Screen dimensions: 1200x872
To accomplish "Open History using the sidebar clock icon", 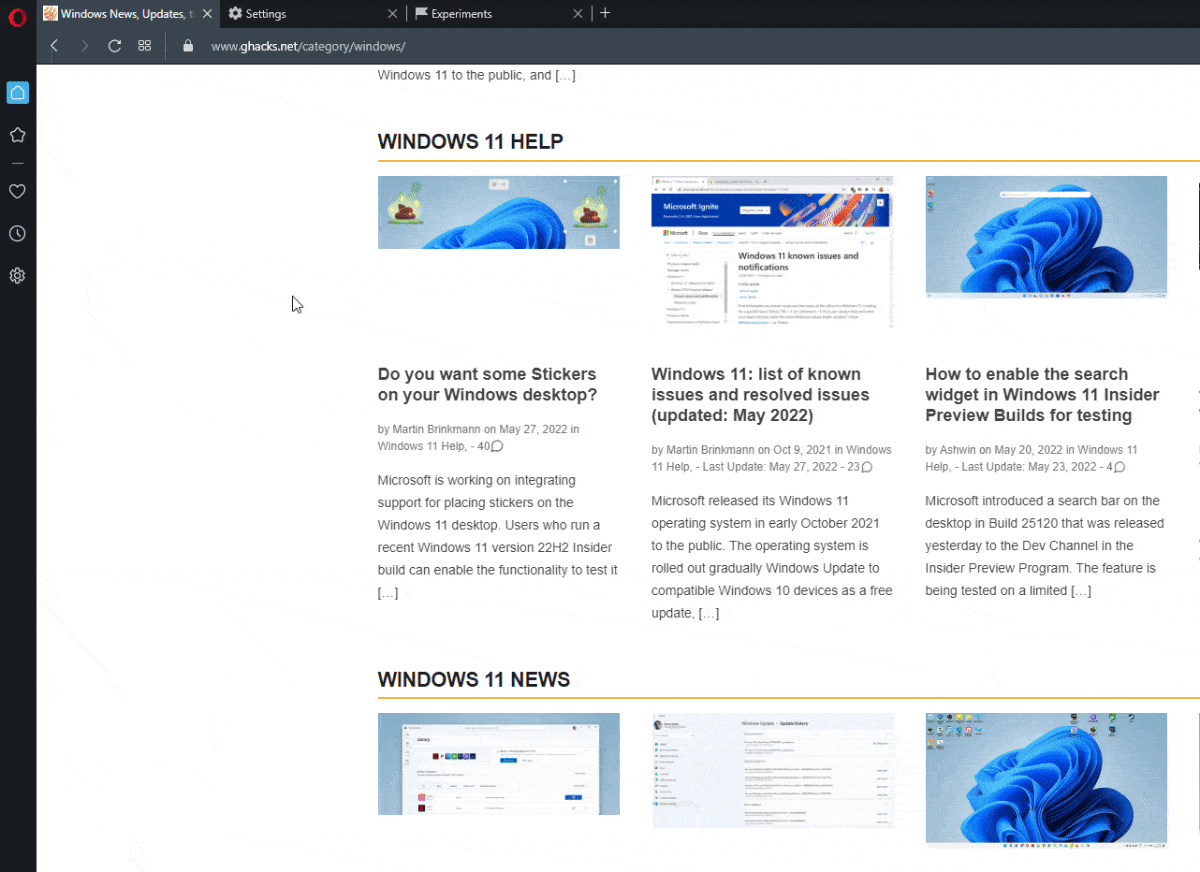I will pyautogui.click(x=17, y=233).
